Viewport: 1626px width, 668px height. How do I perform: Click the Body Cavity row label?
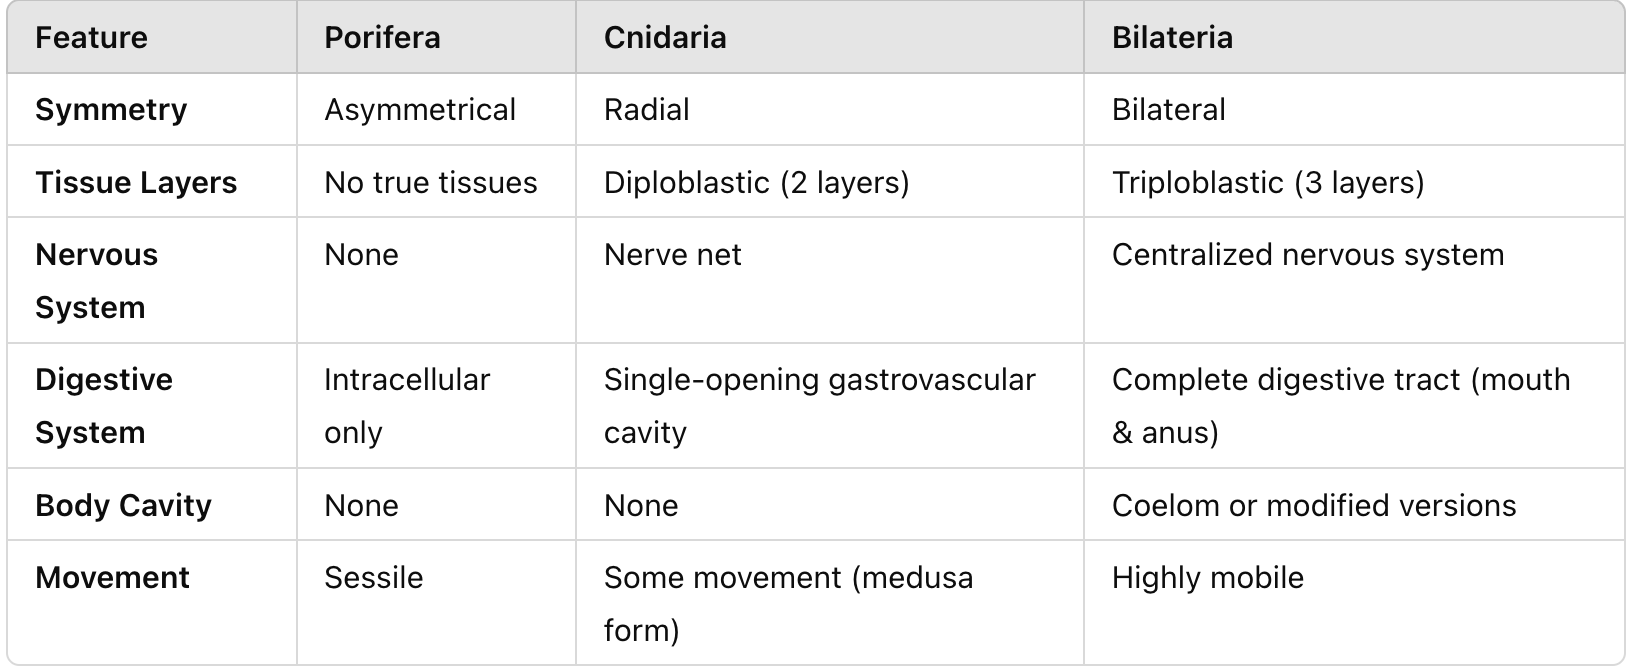click(x=123, y=506)
